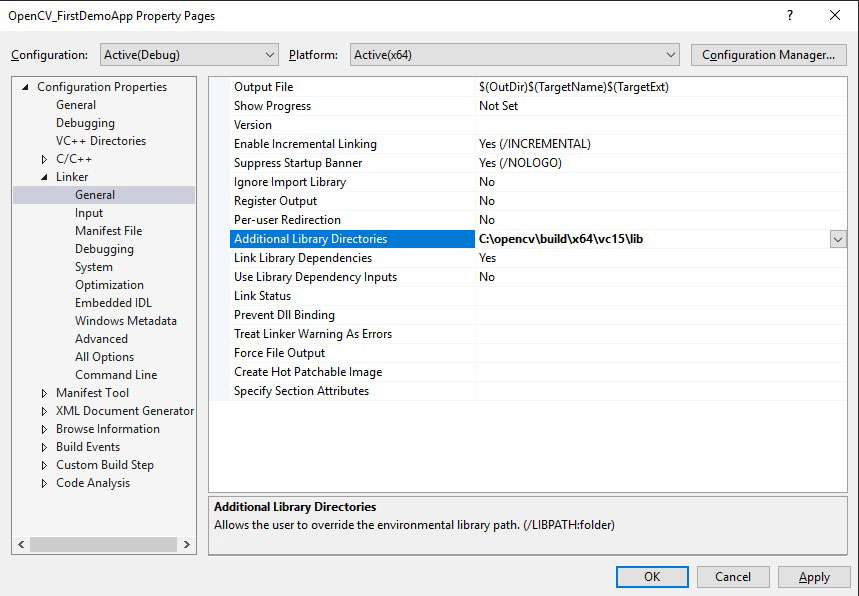Expand the Build Events node
The image size is (859, 596).
[x=44, y=447]
